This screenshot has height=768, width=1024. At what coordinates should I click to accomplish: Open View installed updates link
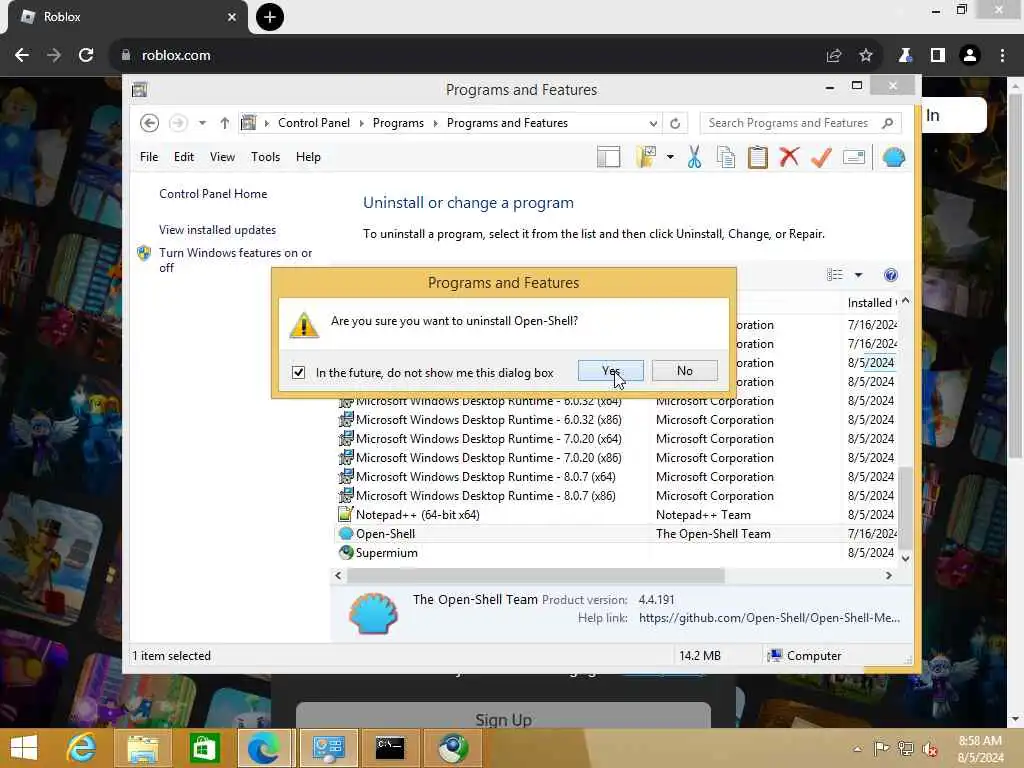pos(217,230)
